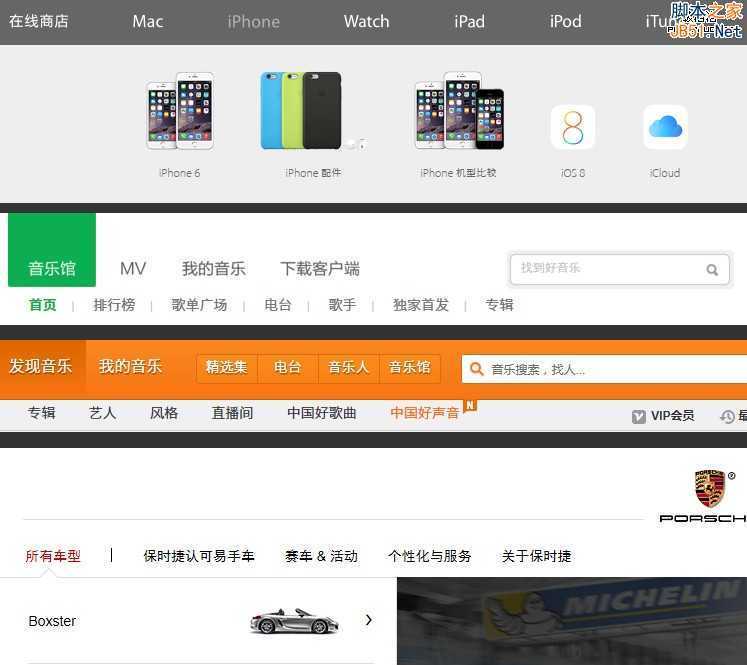The height and width of the screenshot is (665, 747).
Task: Open the 排行榜 link
Action: (114, 305)
